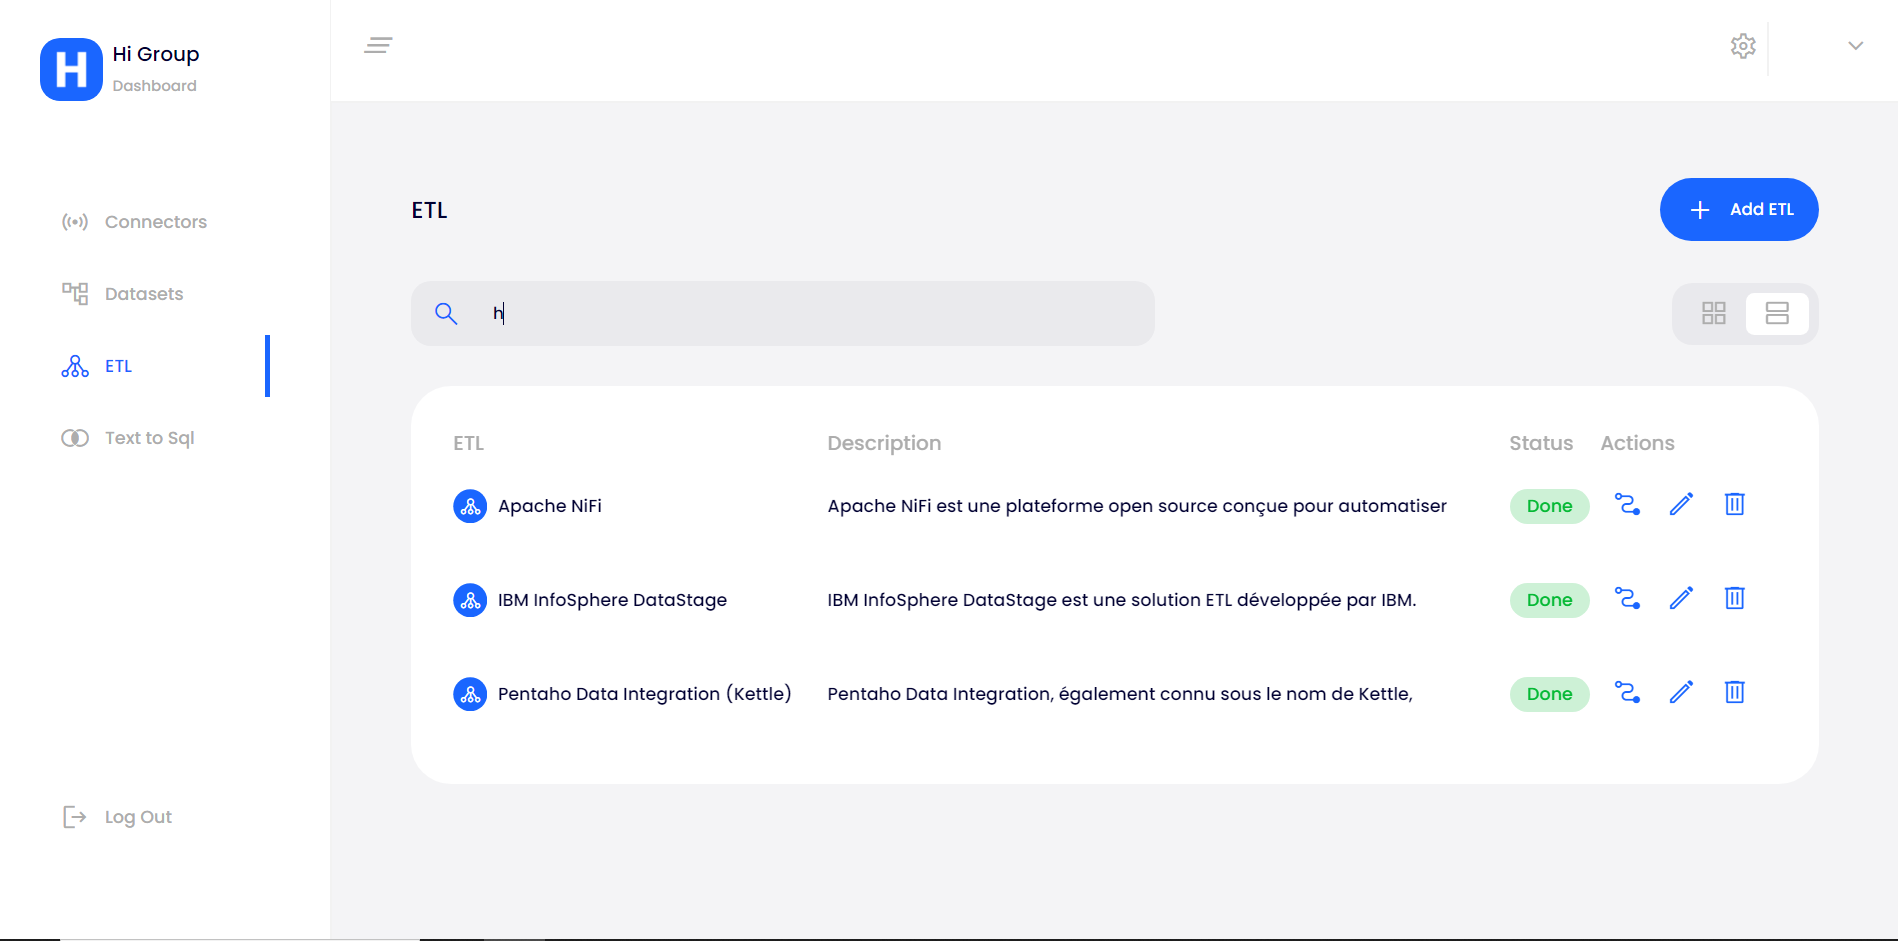The image size is (1898, 941).
Task: Open Connectors in the sidebar
Action: tap(135, 222)
